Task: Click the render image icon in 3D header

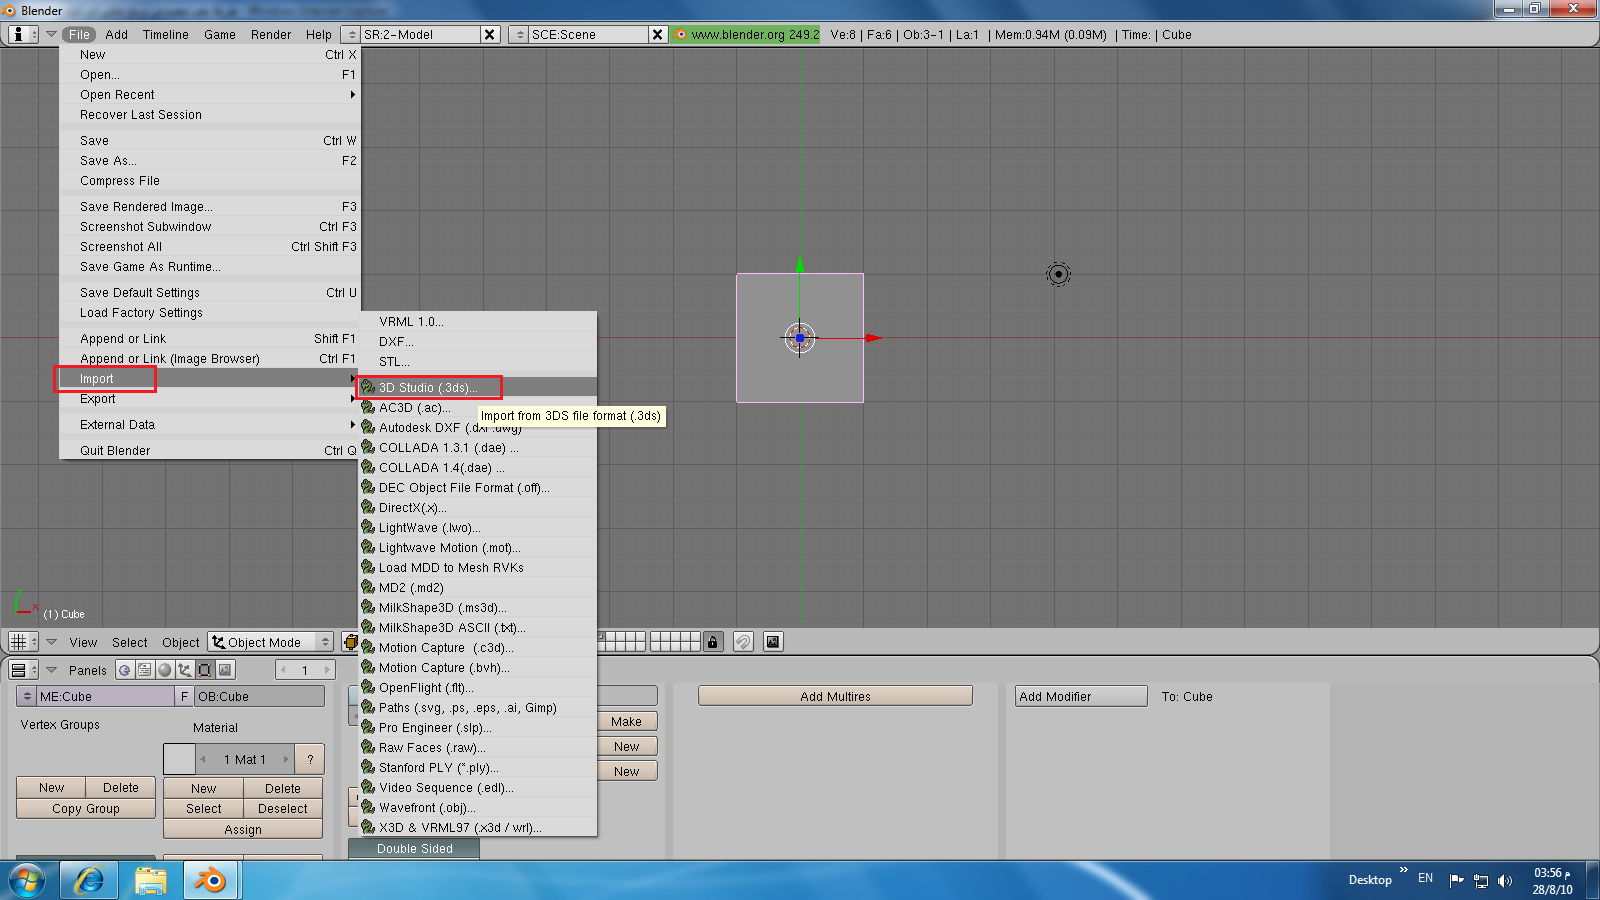Action: coord(773,642)
